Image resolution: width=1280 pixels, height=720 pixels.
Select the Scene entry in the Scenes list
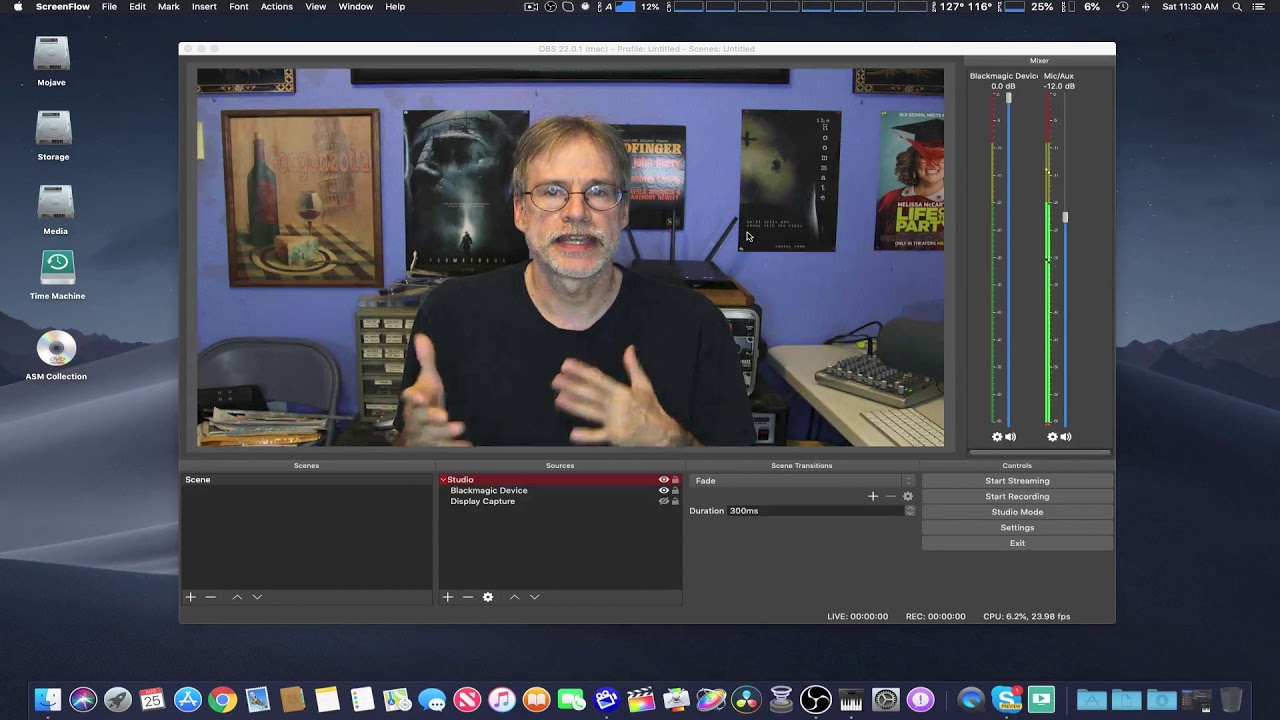pos(307,480)
